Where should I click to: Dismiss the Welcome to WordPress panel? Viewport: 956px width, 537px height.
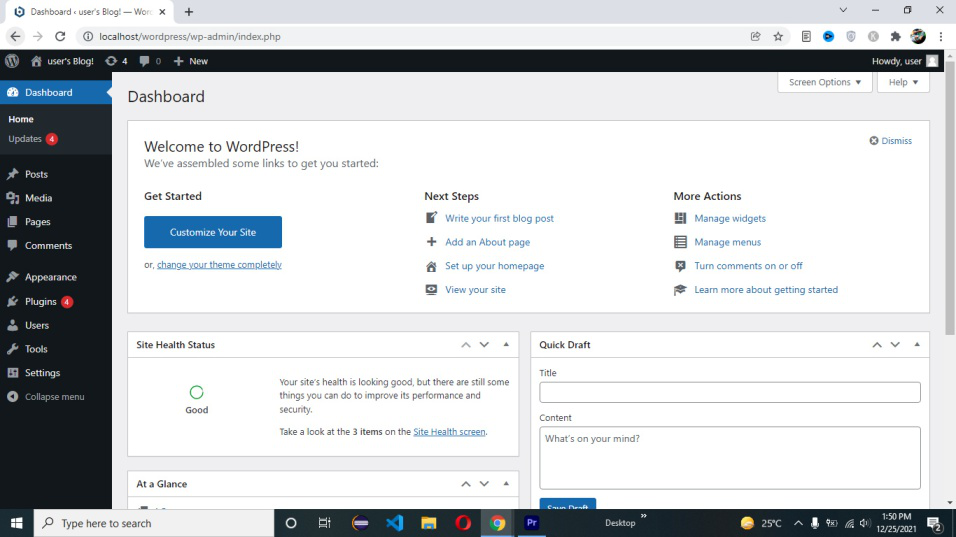(890, 141)
